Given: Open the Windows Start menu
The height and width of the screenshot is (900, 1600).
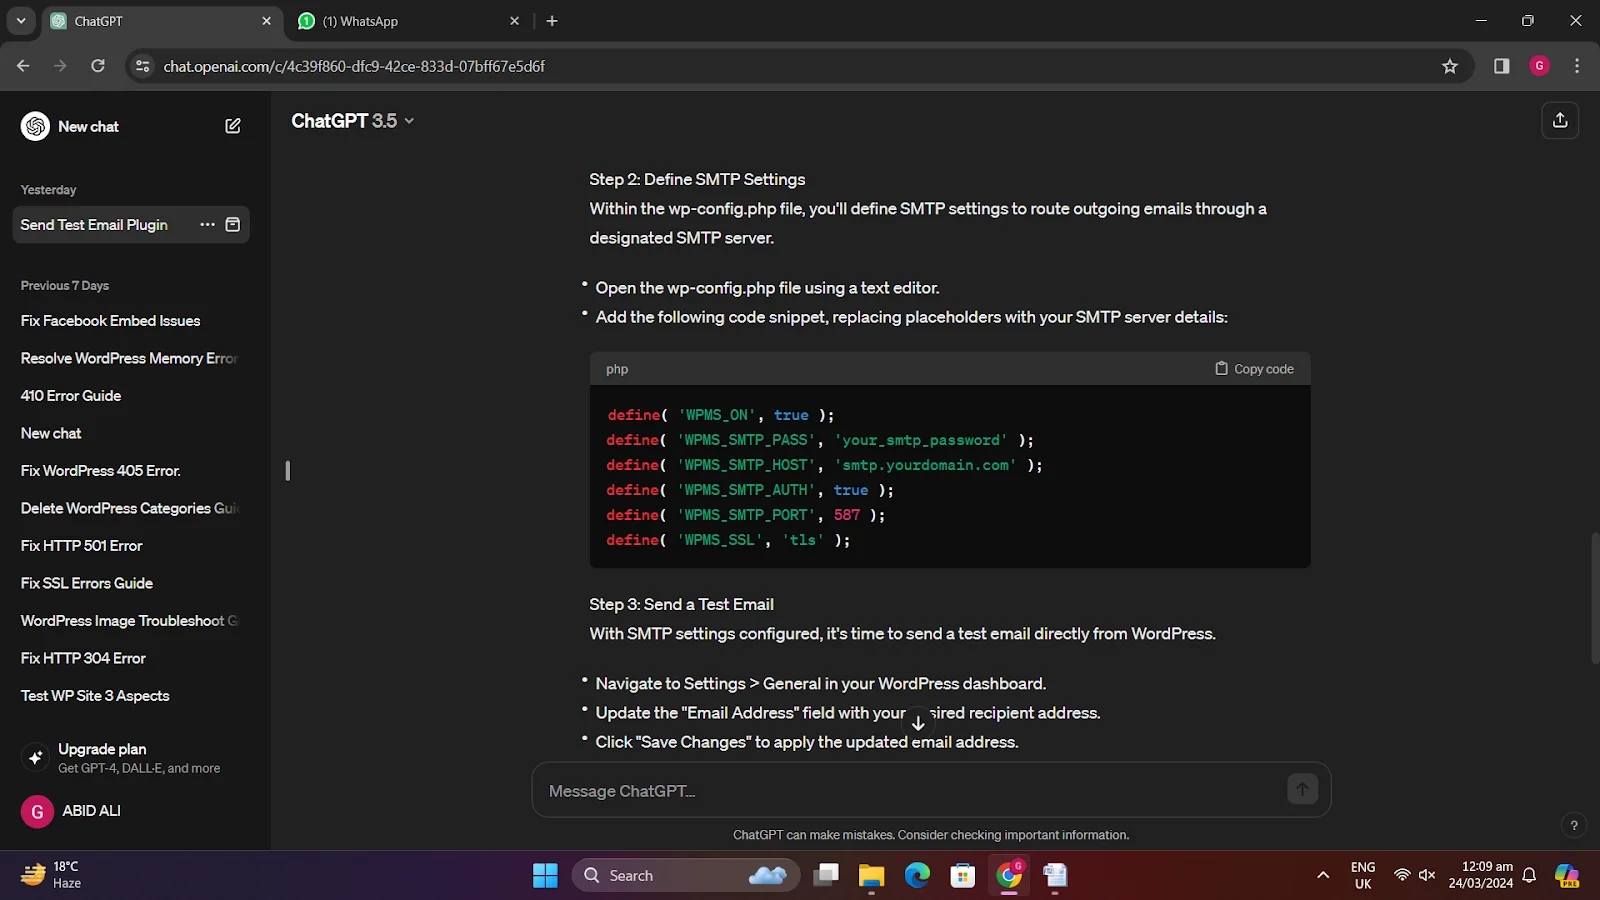Looking at the screenshot, I should pyautogui.click(x=545, y=876).
